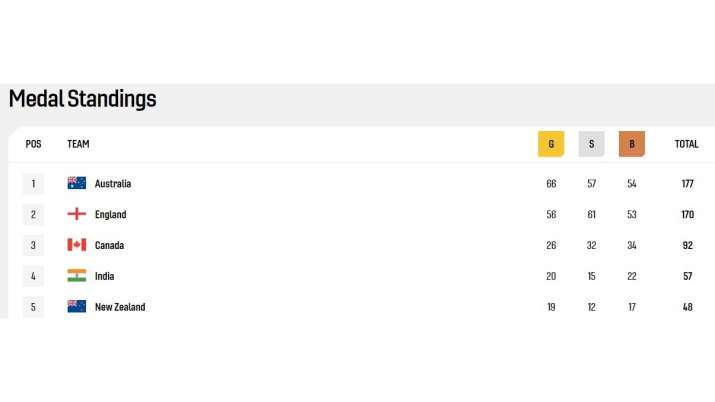Click the Australia flag icon
The height and width of the screenshot is (402, 715).
tap(77, 183)
